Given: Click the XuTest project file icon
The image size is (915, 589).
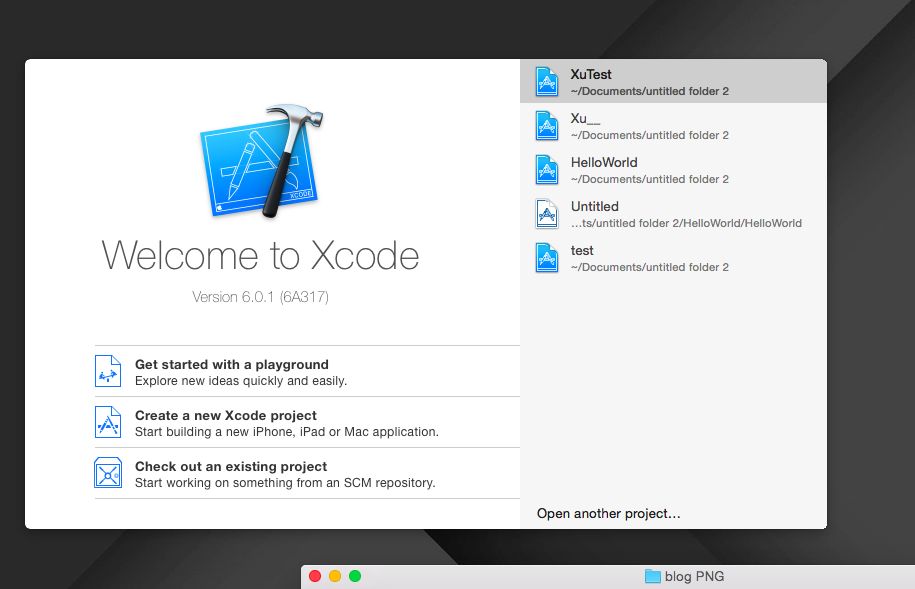Looking at the screenshot, I should pyautogui.click(x=547, y=82).
